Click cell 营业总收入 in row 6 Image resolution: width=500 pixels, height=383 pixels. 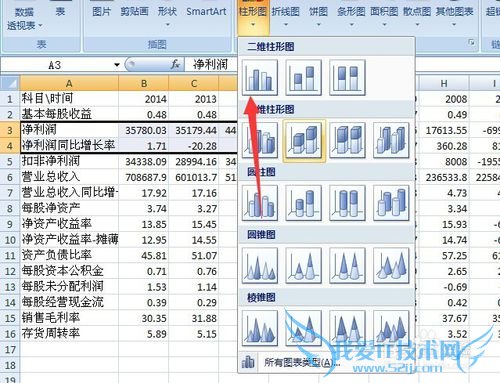(69, 177)
